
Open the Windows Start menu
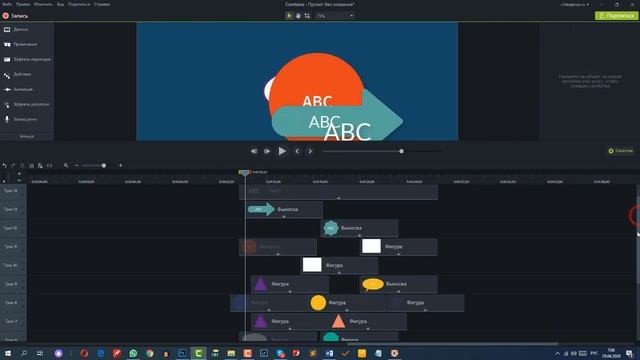7,353
